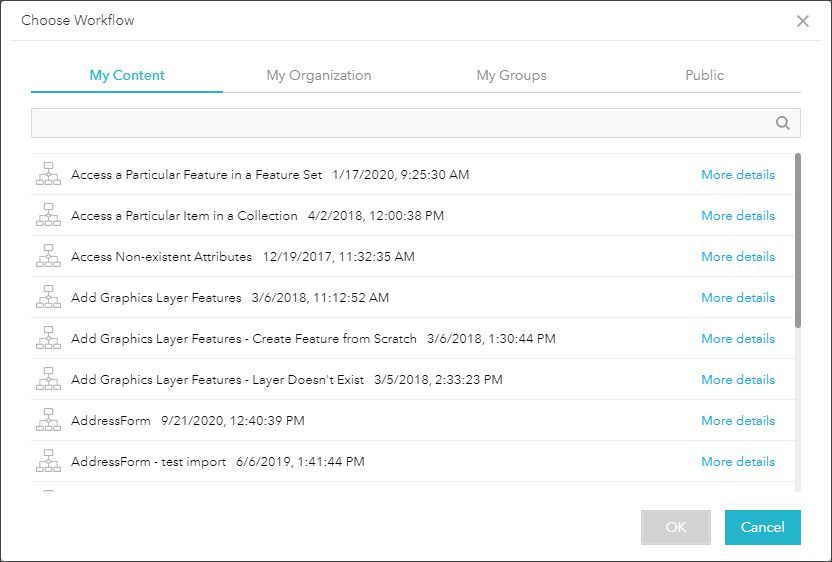
Task: Open More details for Create Feature from Scratch
Action: click(x=738, y=338)
